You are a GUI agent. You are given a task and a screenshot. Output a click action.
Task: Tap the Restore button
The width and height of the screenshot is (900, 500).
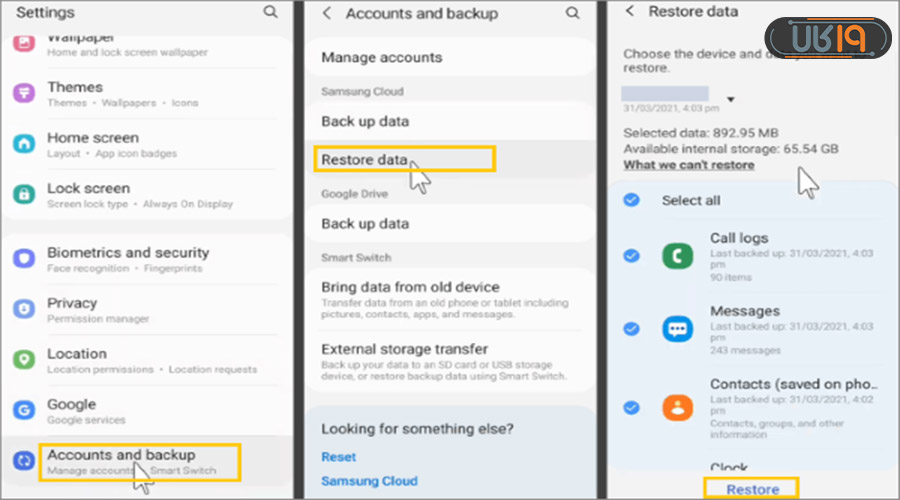click(752, 489)
